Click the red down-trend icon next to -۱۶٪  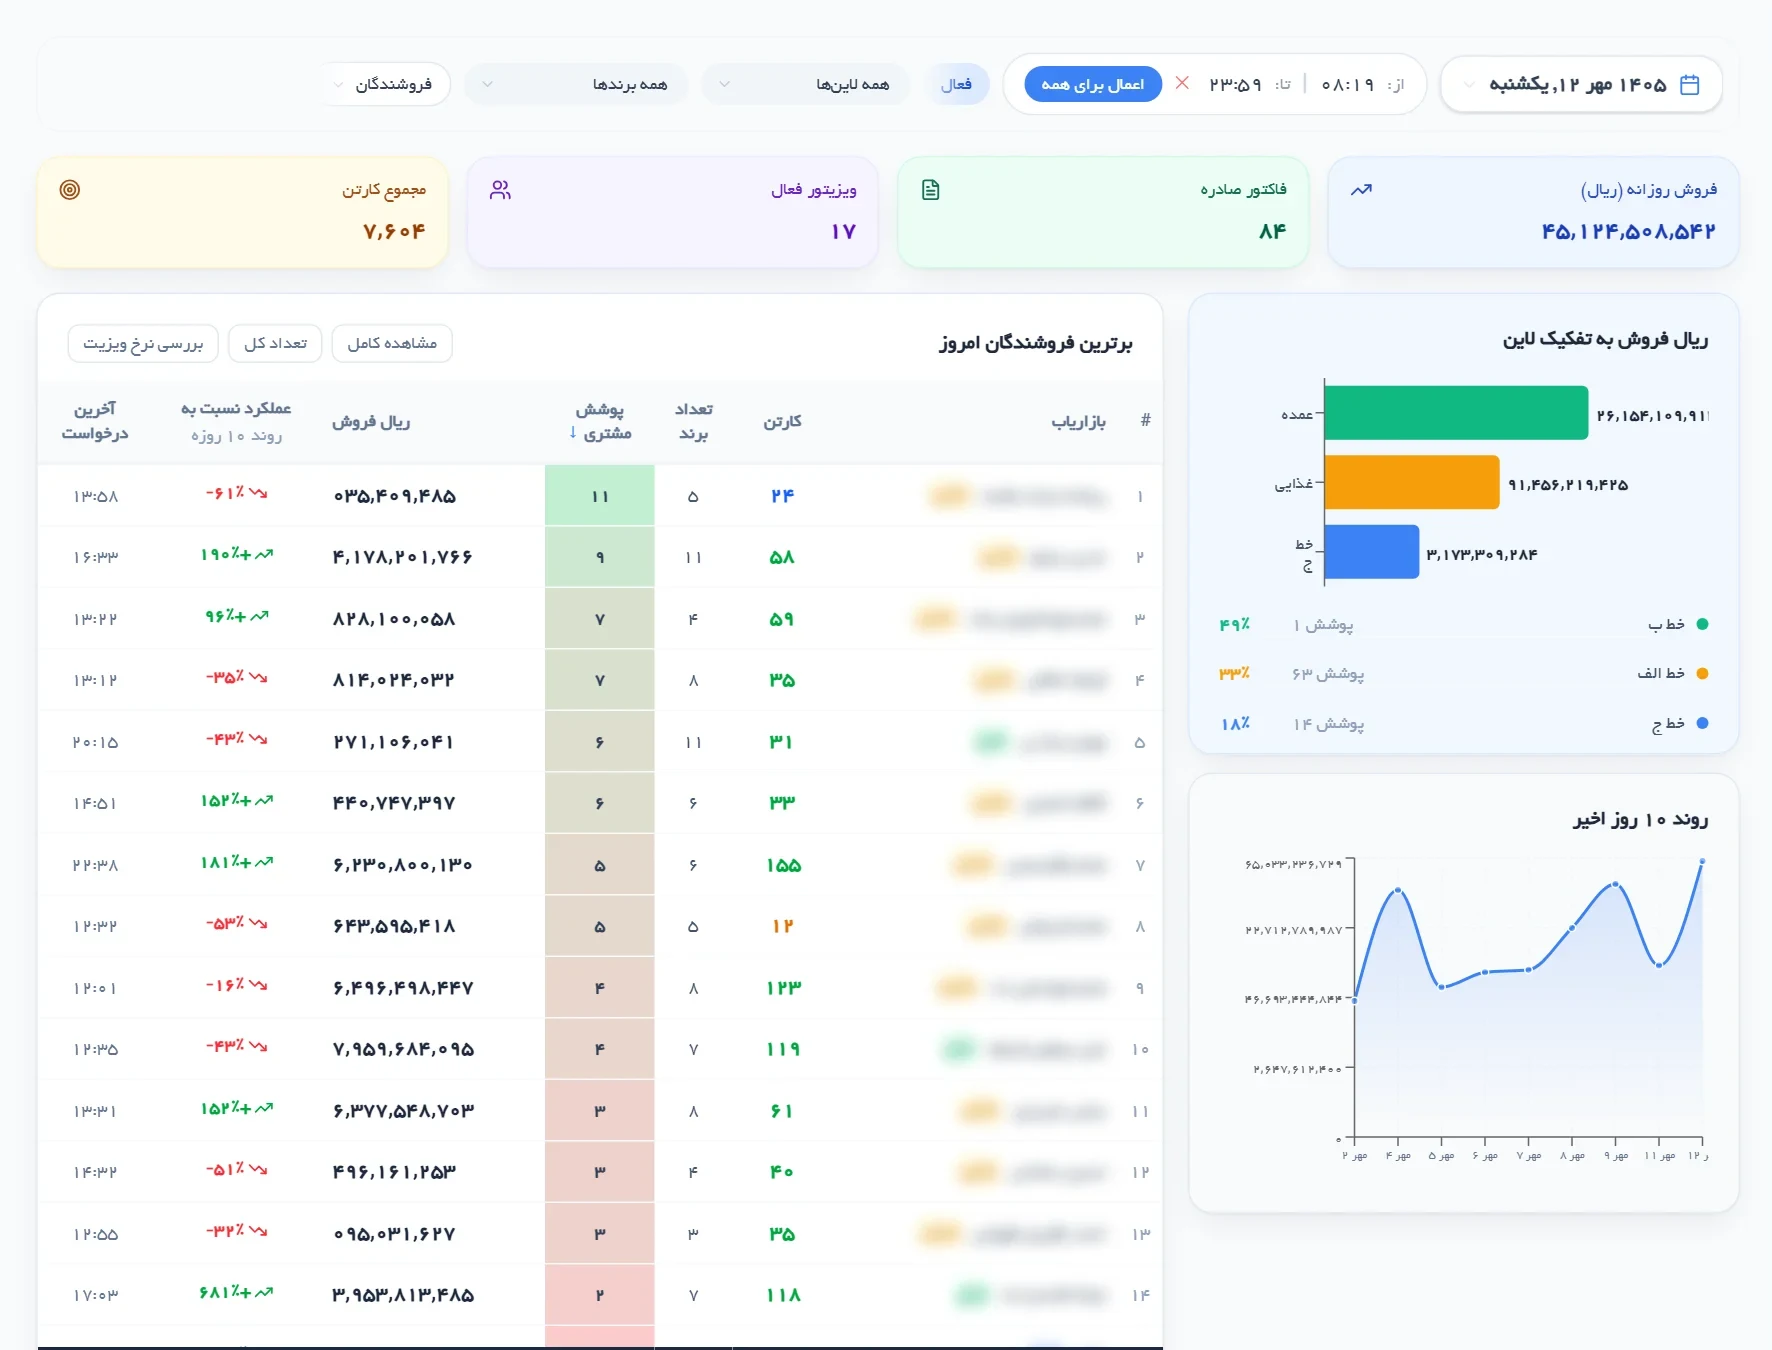coord(258,985)
